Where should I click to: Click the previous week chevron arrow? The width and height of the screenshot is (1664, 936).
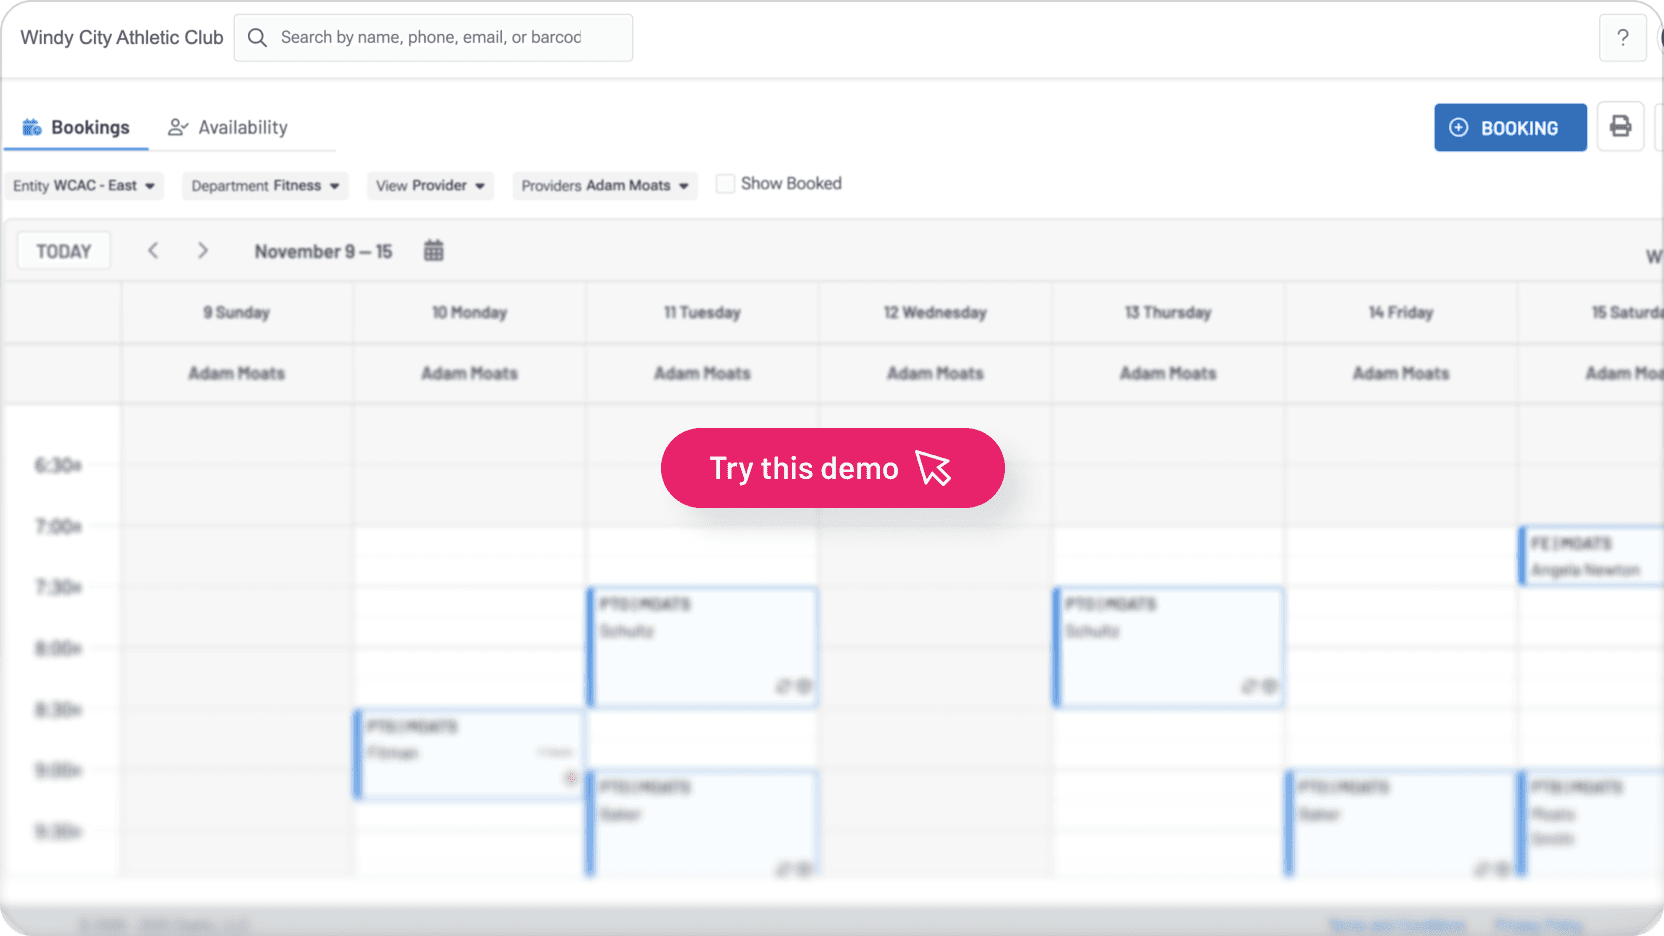tap(153, 250)
